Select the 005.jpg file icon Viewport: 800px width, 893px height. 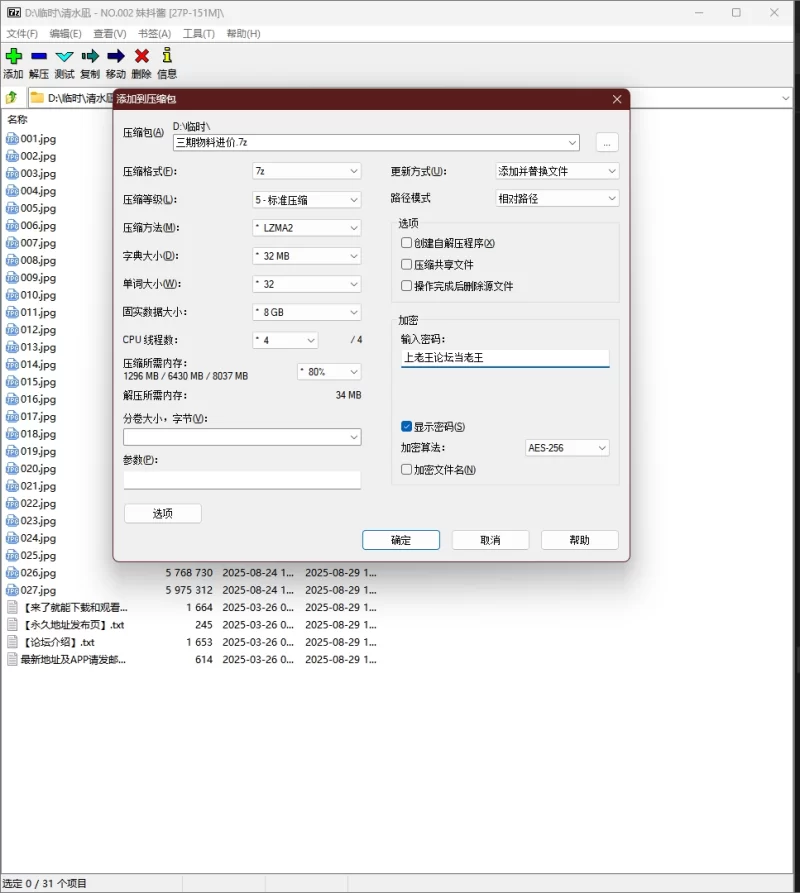[12, 208]
